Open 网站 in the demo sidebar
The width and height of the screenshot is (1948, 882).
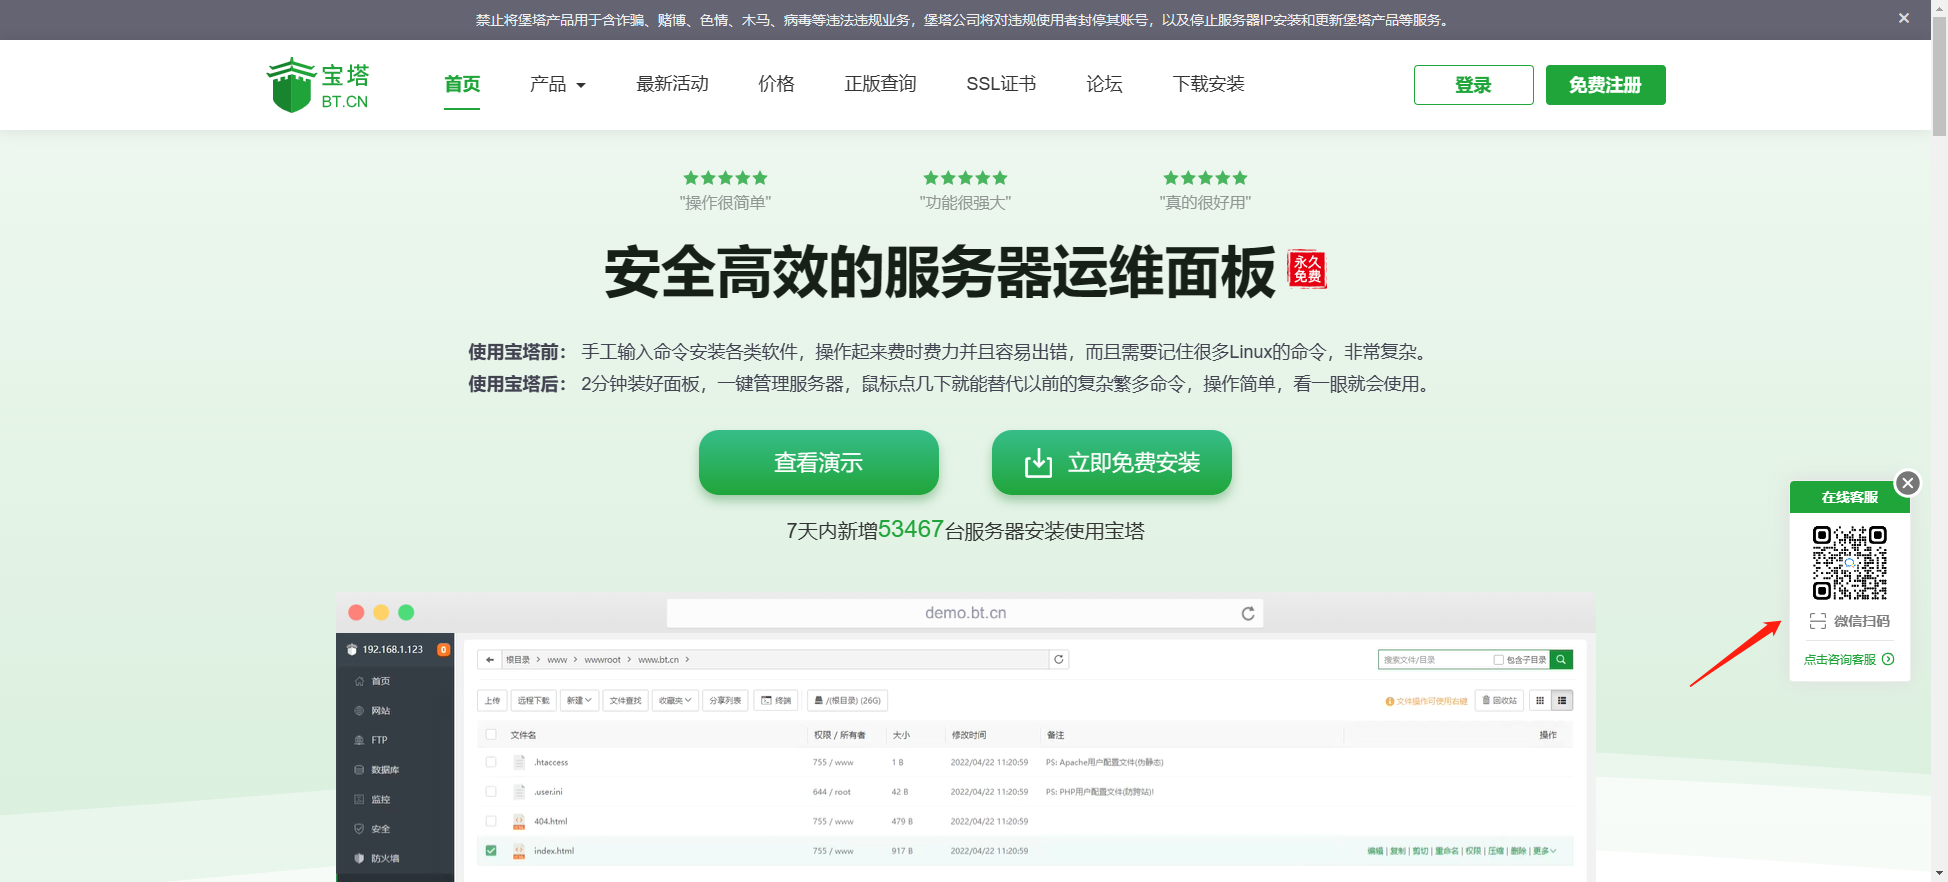tap(380, 711)
